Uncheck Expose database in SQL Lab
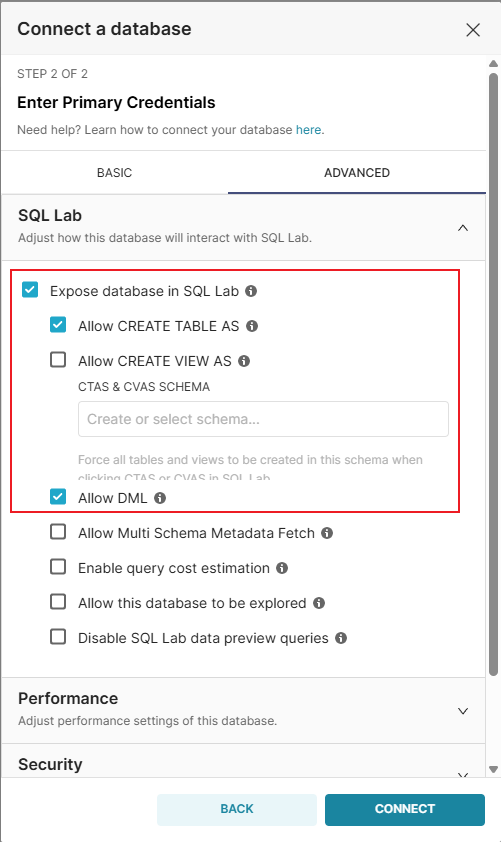501x842 pixels. tap(30, 290)
